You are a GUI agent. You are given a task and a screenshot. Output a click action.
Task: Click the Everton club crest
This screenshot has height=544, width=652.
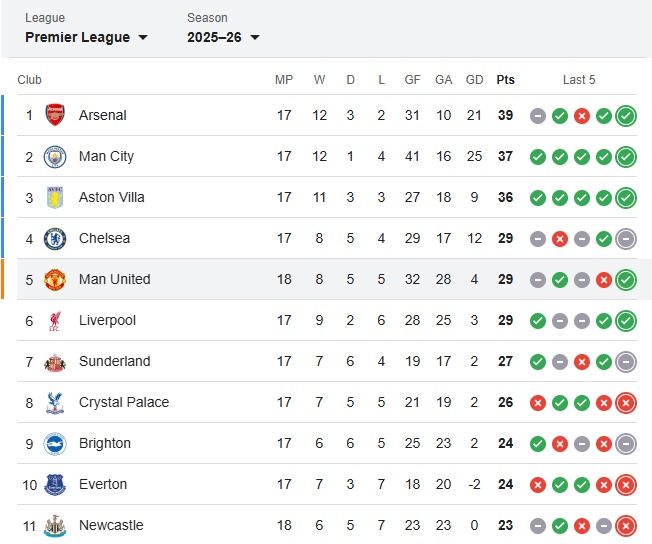point(55,485)
